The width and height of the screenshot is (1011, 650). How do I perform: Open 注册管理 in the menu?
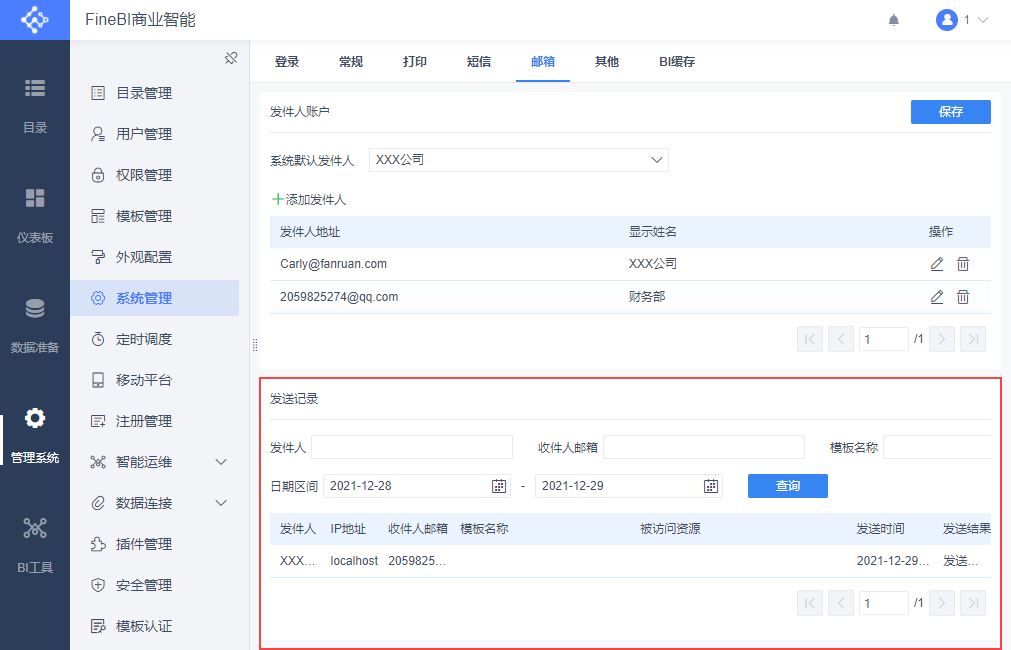point(155,421)
